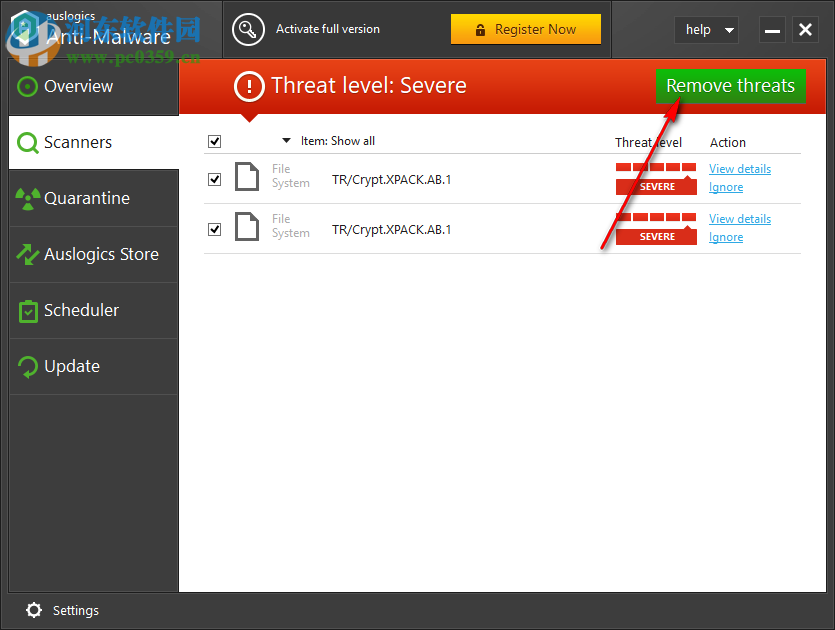Uncheck the first TR/Crypt.XPACK.AB.1 threat
This screenshot has height=630, width=835.
214,179
